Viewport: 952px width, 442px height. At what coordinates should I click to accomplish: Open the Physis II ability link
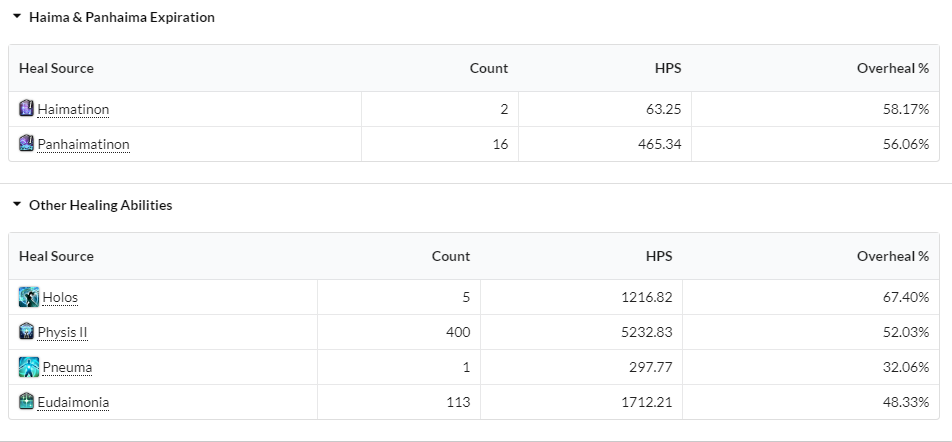pyautogui.click(x=63, y=333)
